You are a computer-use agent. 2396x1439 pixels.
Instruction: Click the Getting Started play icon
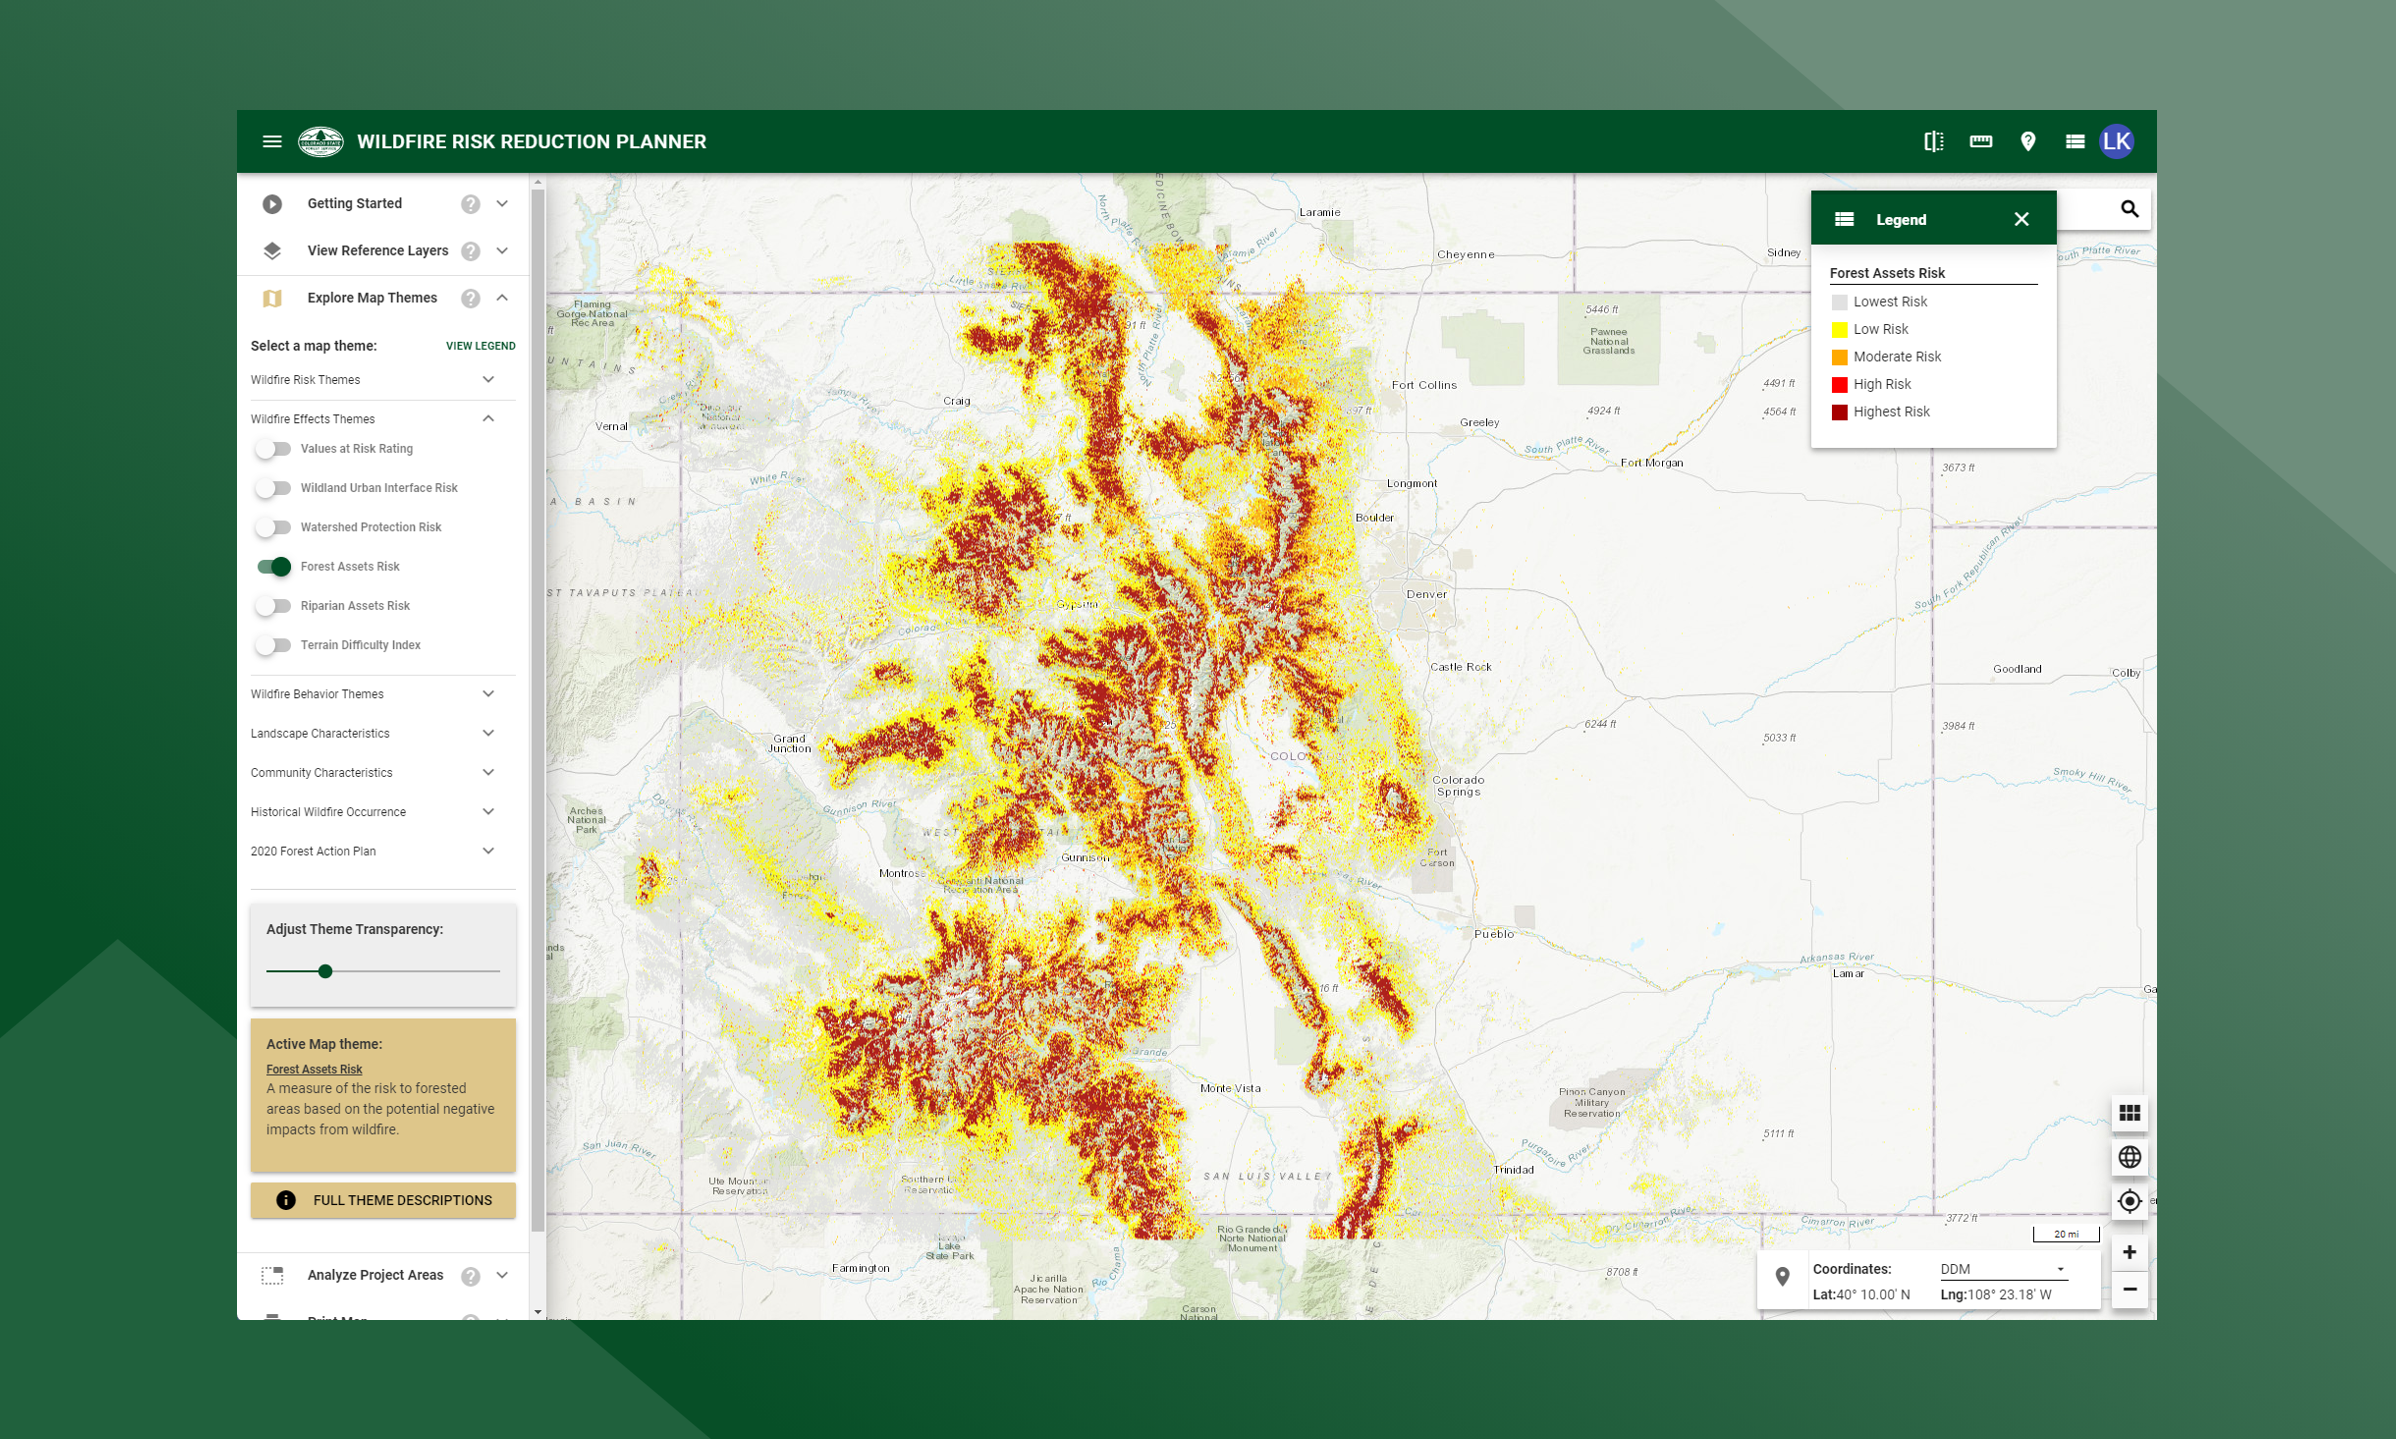pyautogui.click(x=272, y=204)
